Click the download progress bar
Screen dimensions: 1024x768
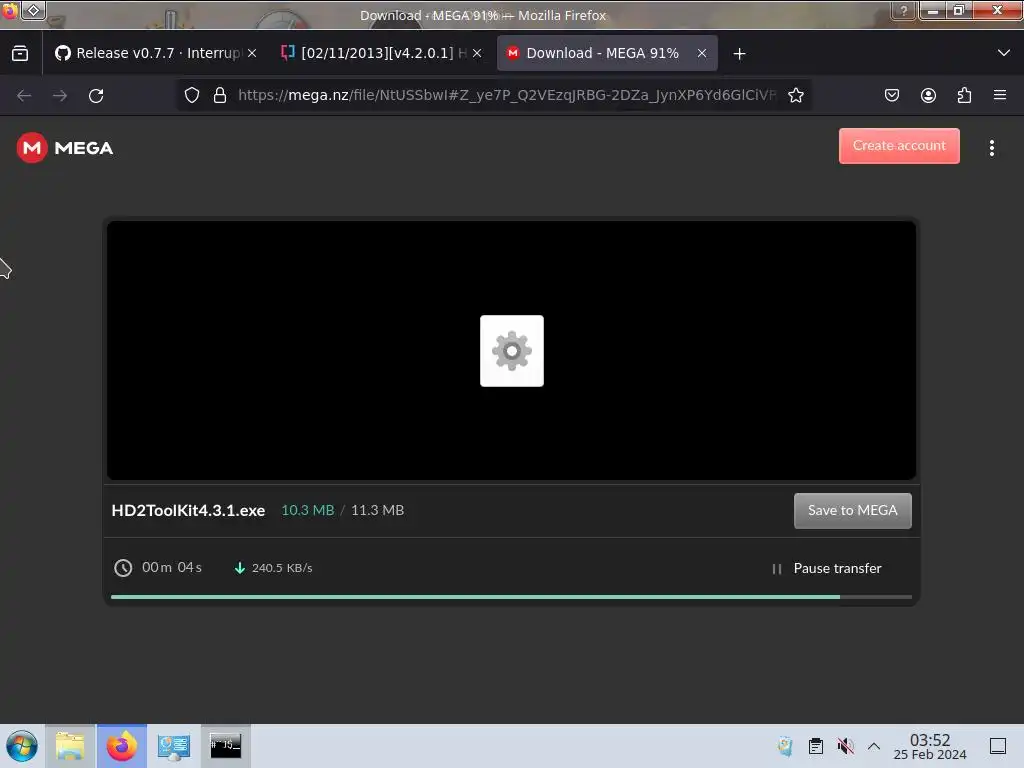[511, 597]
